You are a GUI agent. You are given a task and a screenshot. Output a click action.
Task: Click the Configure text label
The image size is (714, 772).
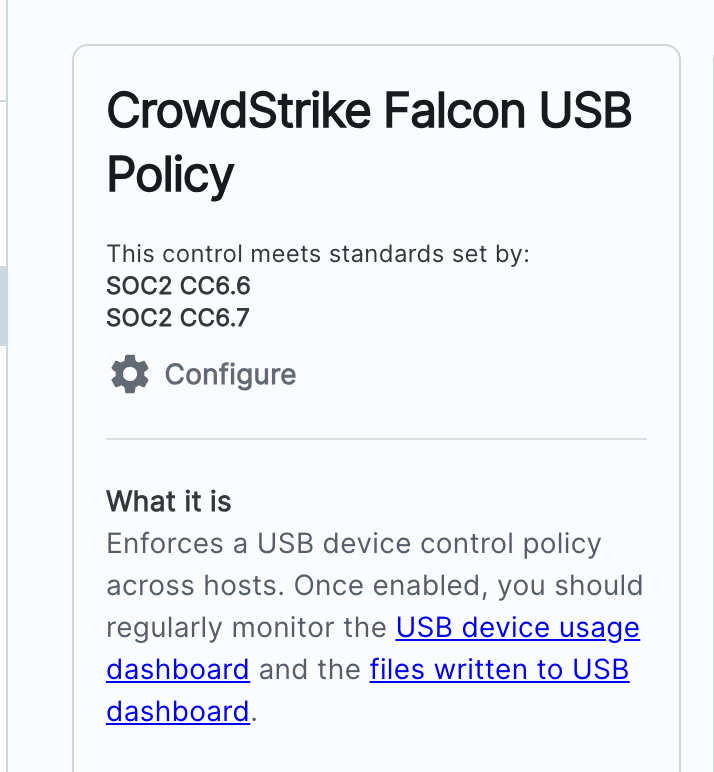[230, 375]
